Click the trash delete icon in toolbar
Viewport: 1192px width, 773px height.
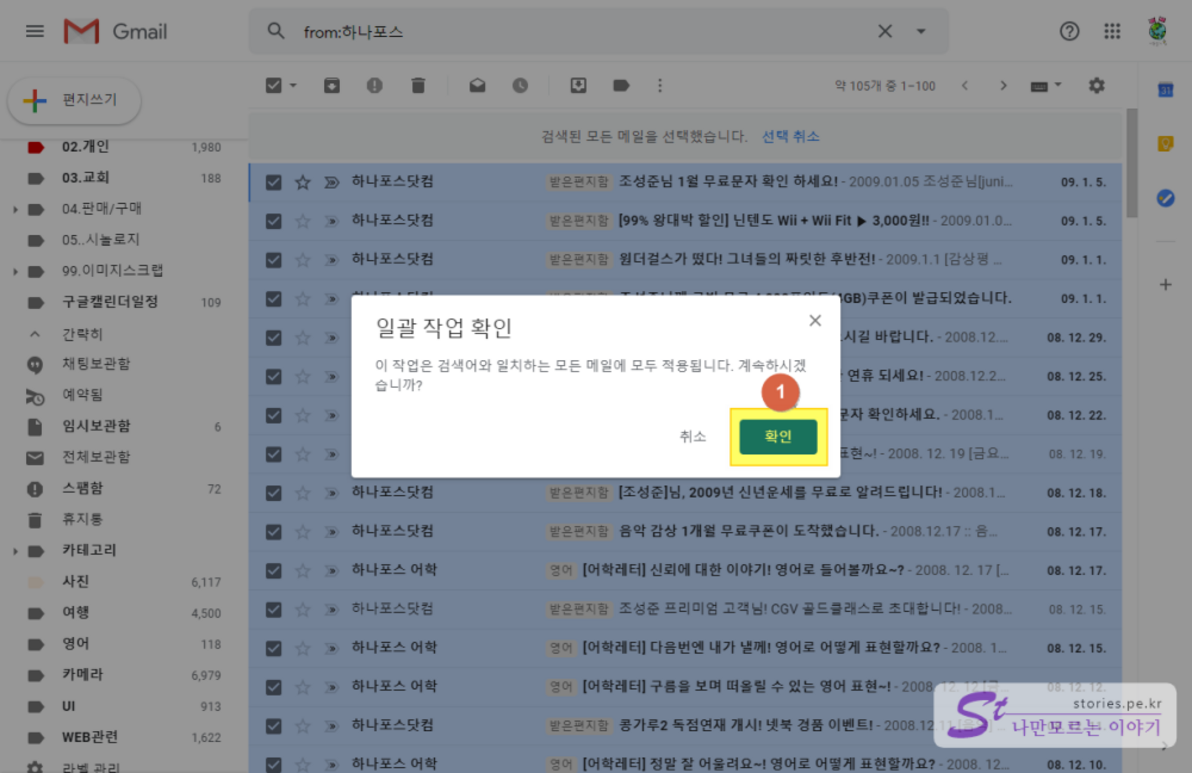(x=418, y=86)
